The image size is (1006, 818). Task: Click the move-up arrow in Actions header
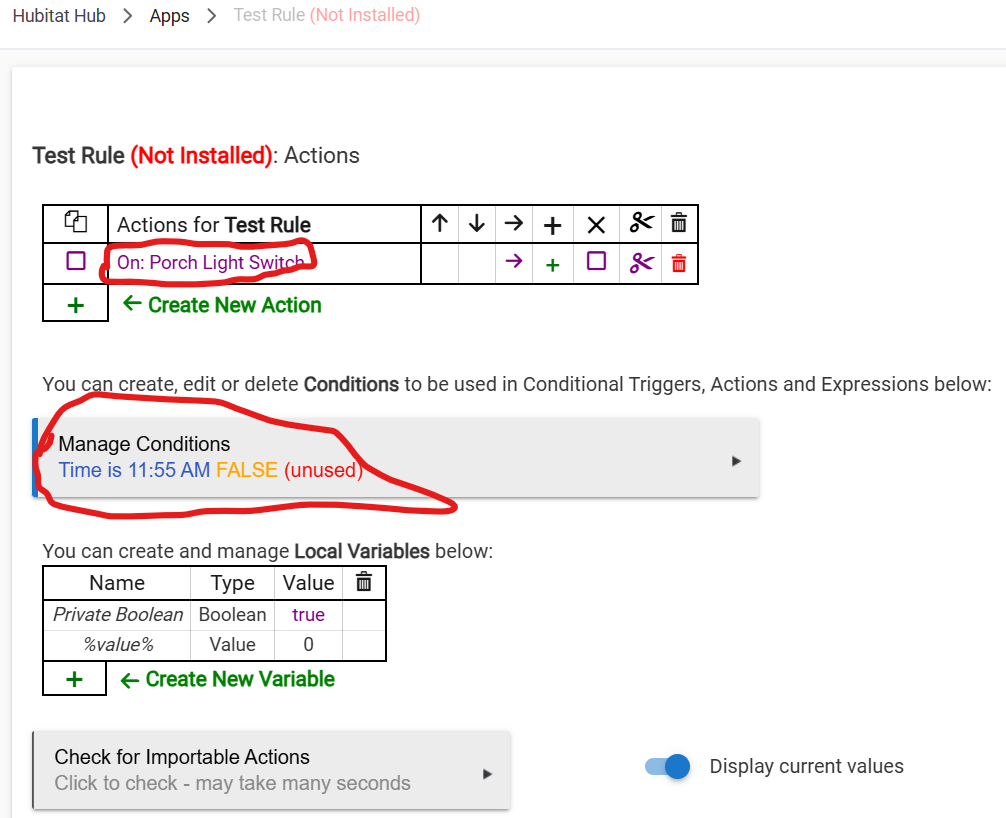tap(439, 223)
